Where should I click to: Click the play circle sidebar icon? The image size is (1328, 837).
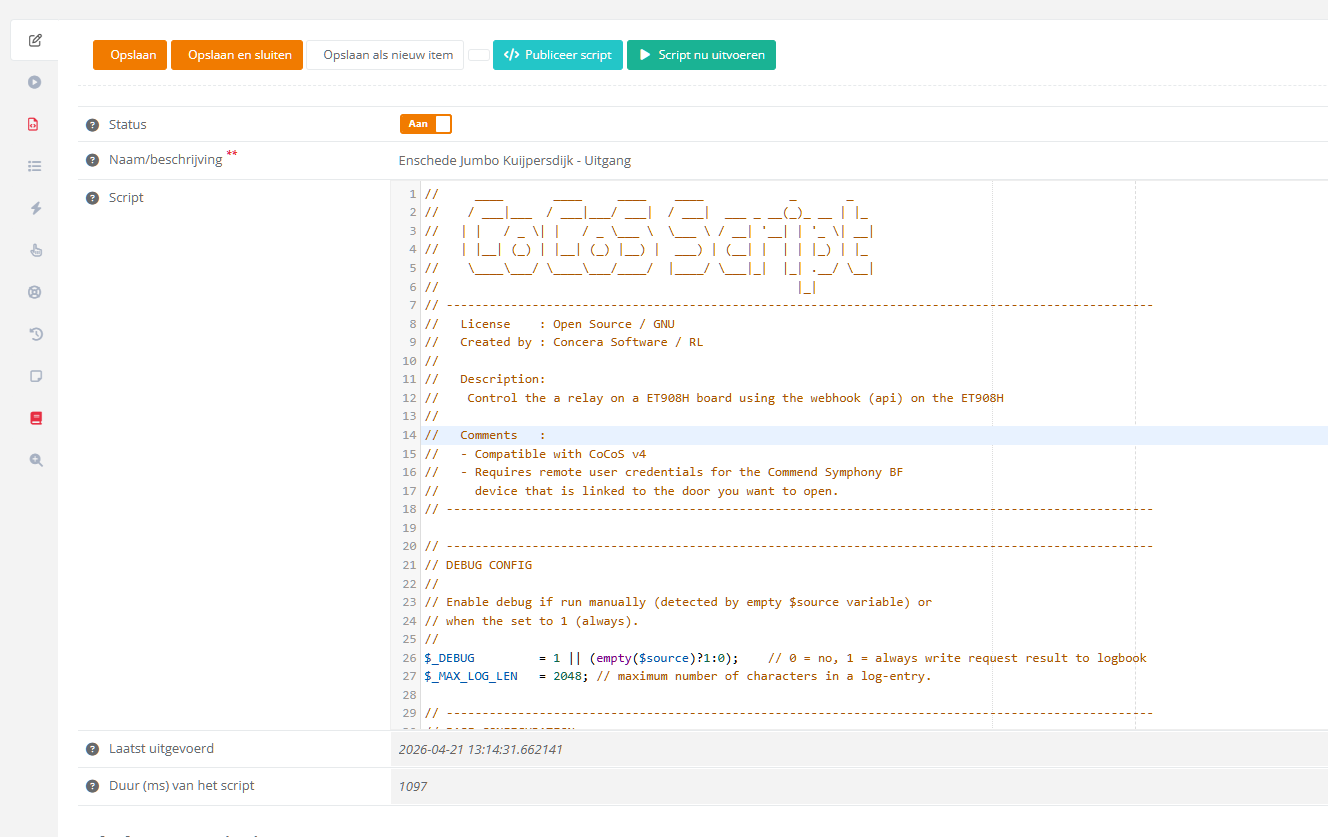point(35,82)
